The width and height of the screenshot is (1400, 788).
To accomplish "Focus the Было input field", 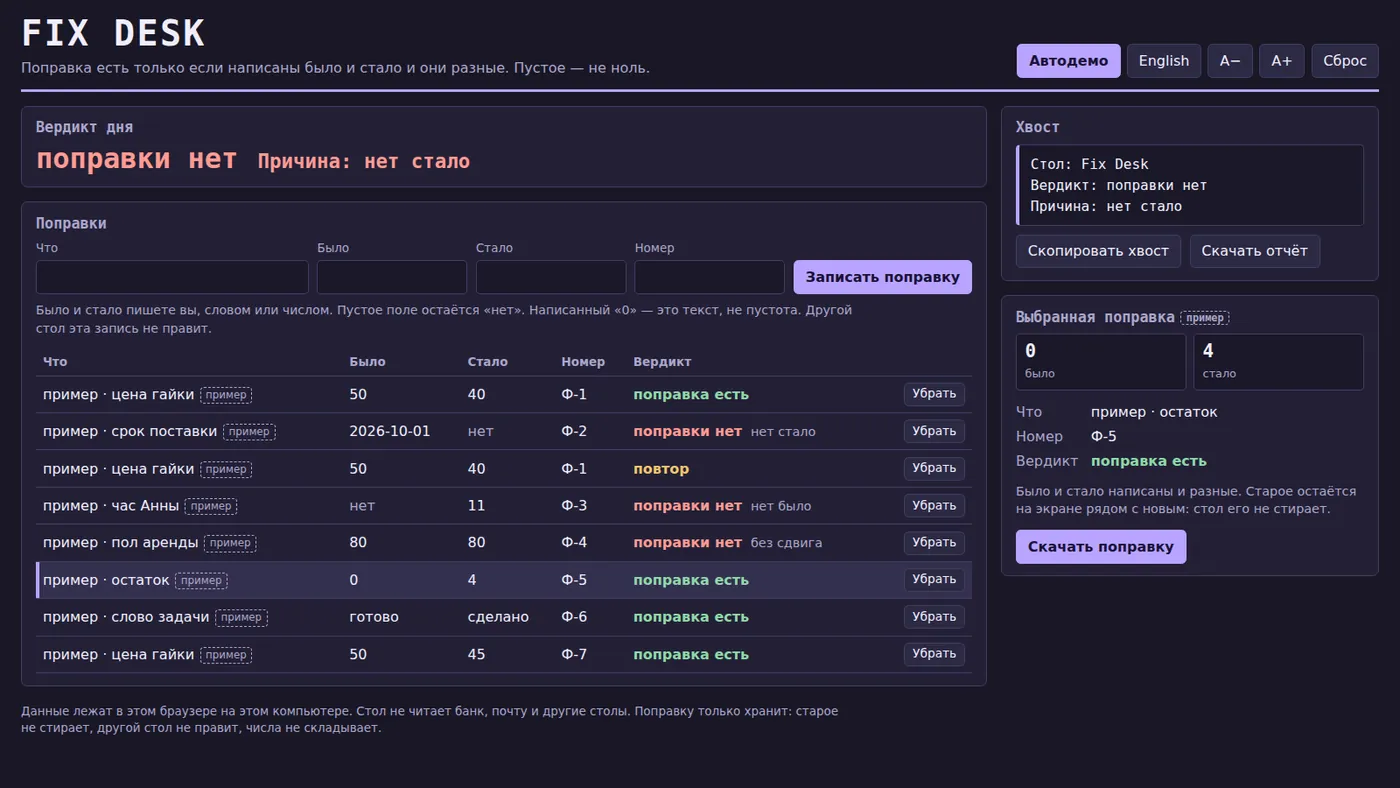I will tap(392, 277).
